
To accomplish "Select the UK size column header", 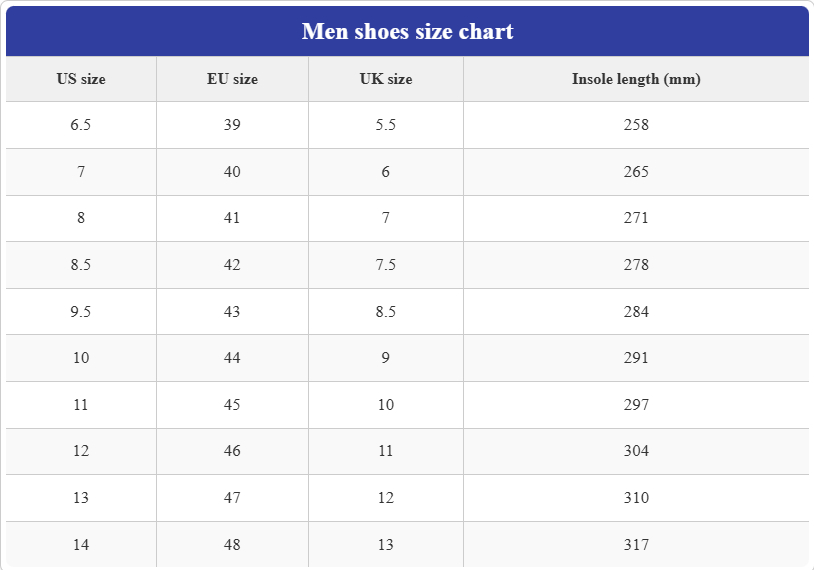I will 386,79.
